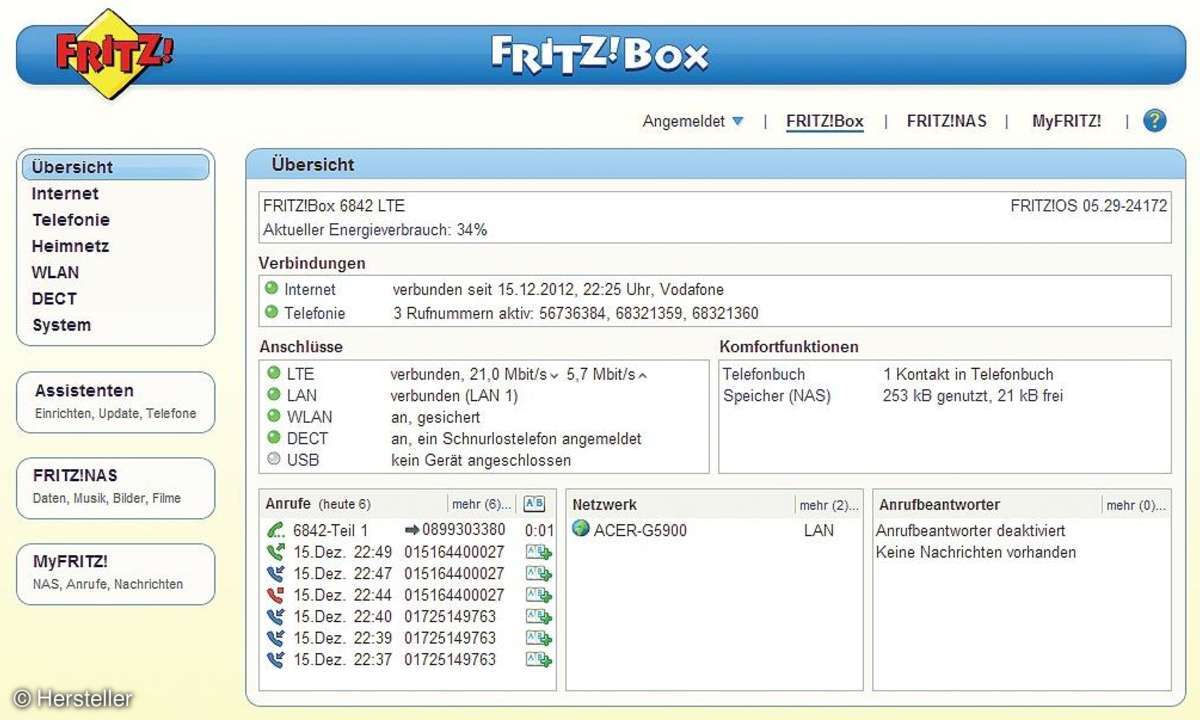Image resolution: width=1200 pixels, height=720 pixels.
Task: Open the LAN link under Anschlüsse
Action: pyautogui.click(x=302, y=396)
